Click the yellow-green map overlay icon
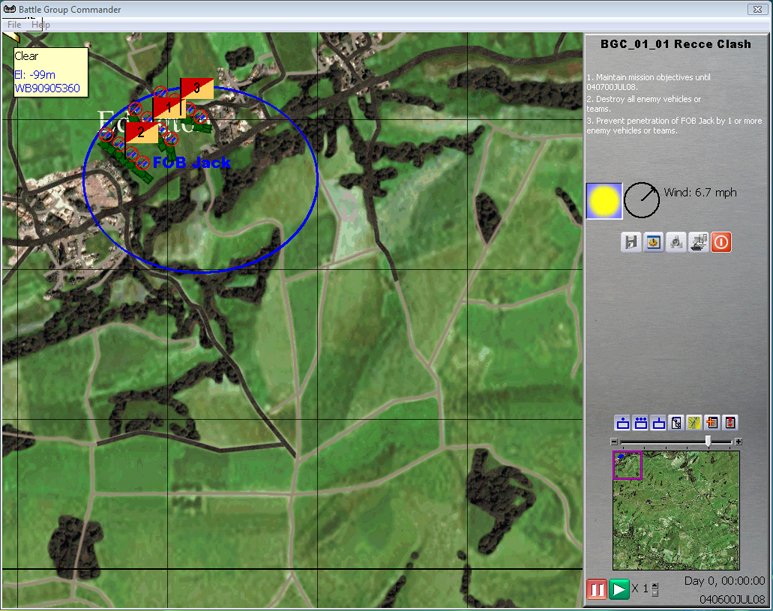 [694, 423]
